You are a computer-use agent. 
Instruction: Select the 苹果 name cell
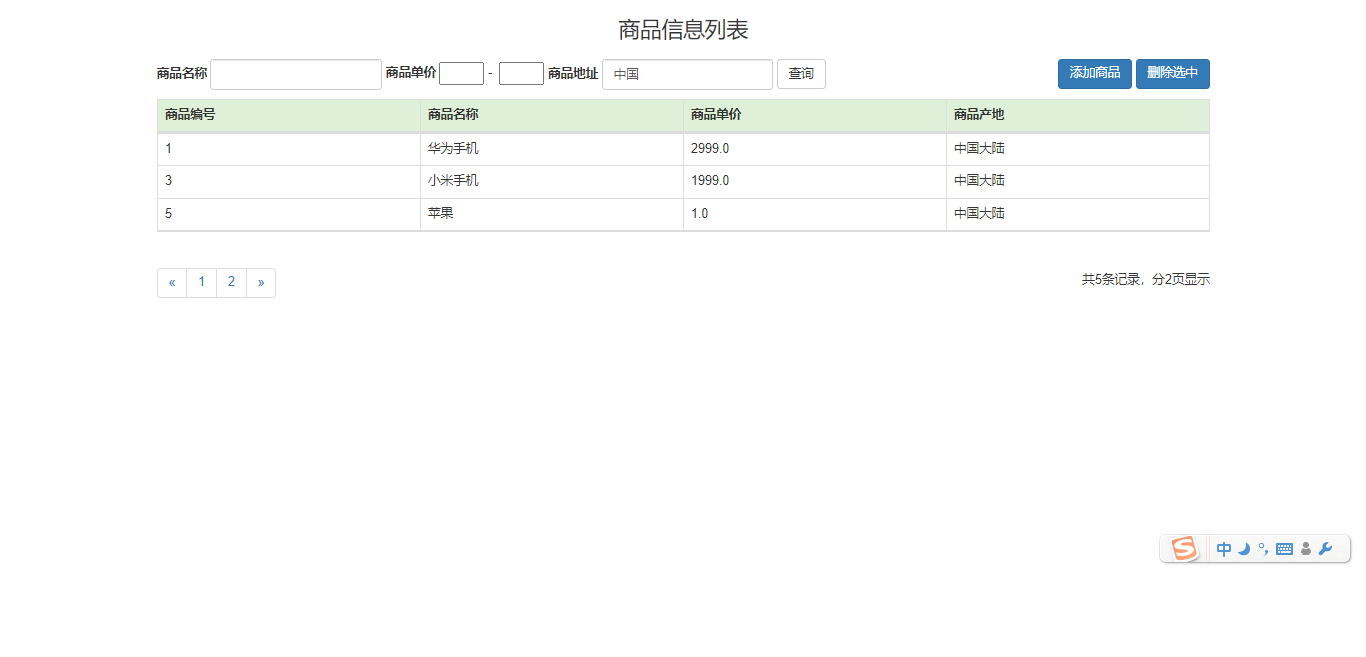pyautogui.click(x=552, y=214)
